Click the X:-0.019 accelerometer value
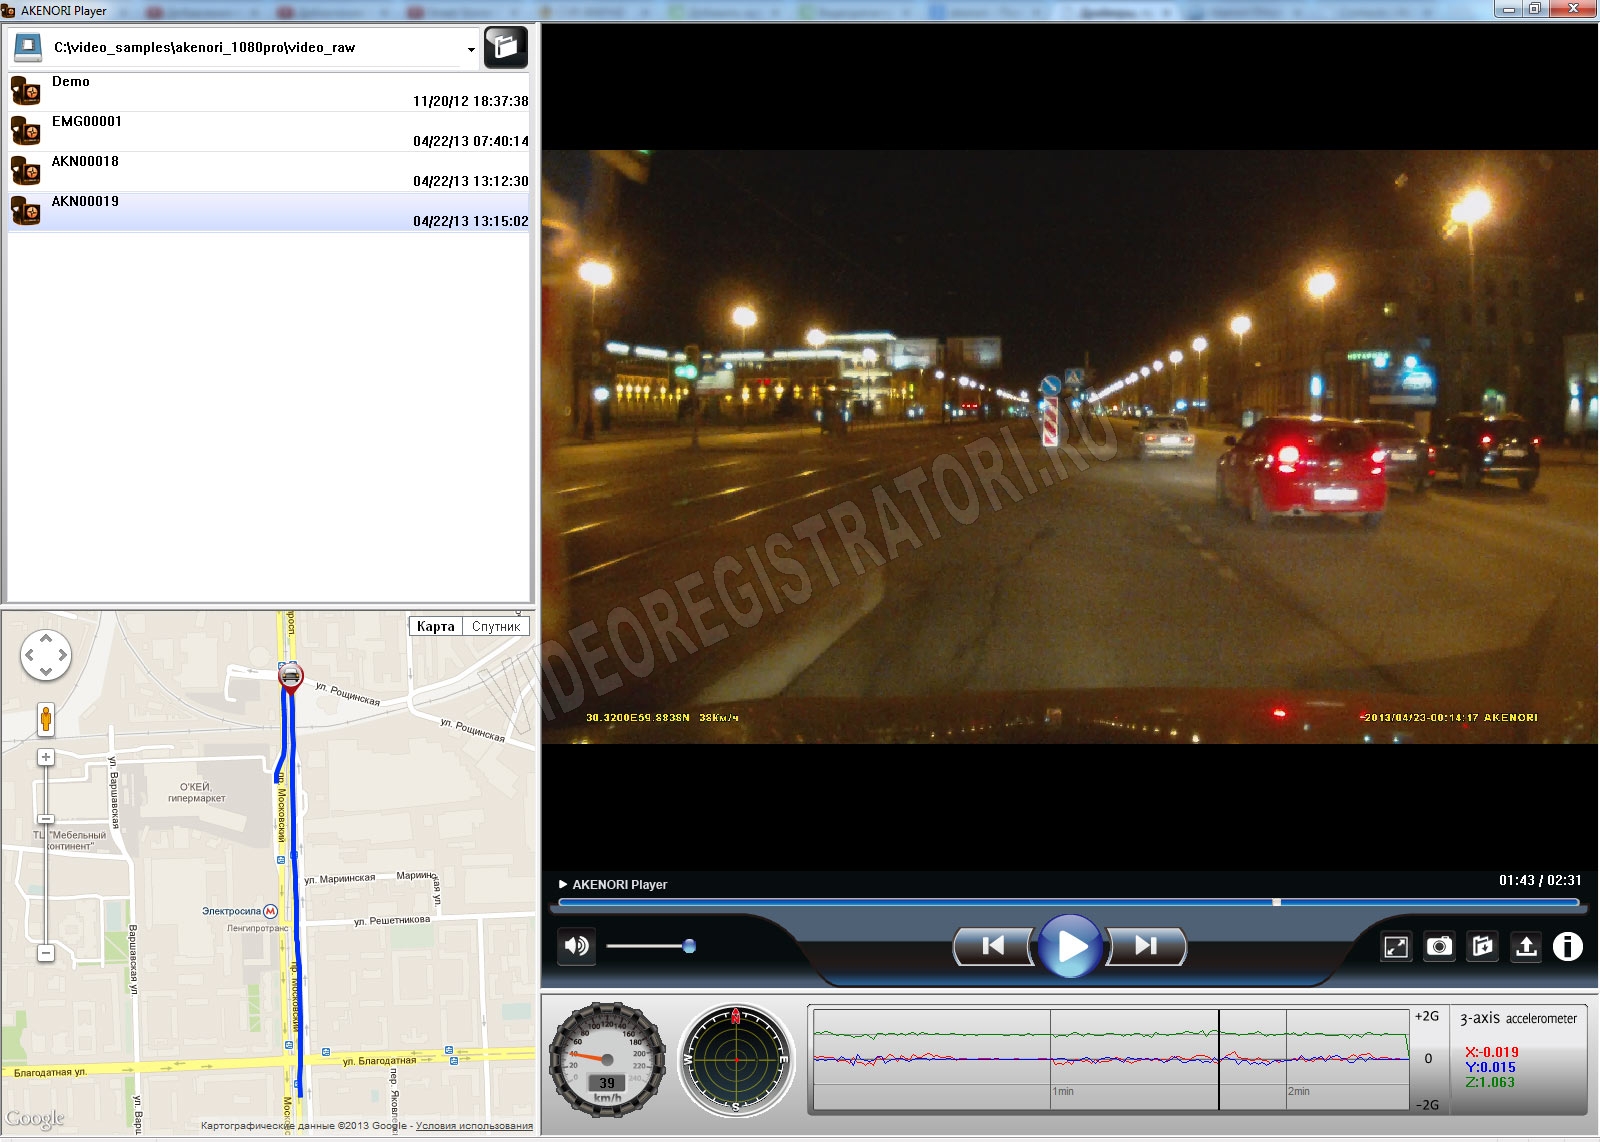 tap(1491, 1052)
